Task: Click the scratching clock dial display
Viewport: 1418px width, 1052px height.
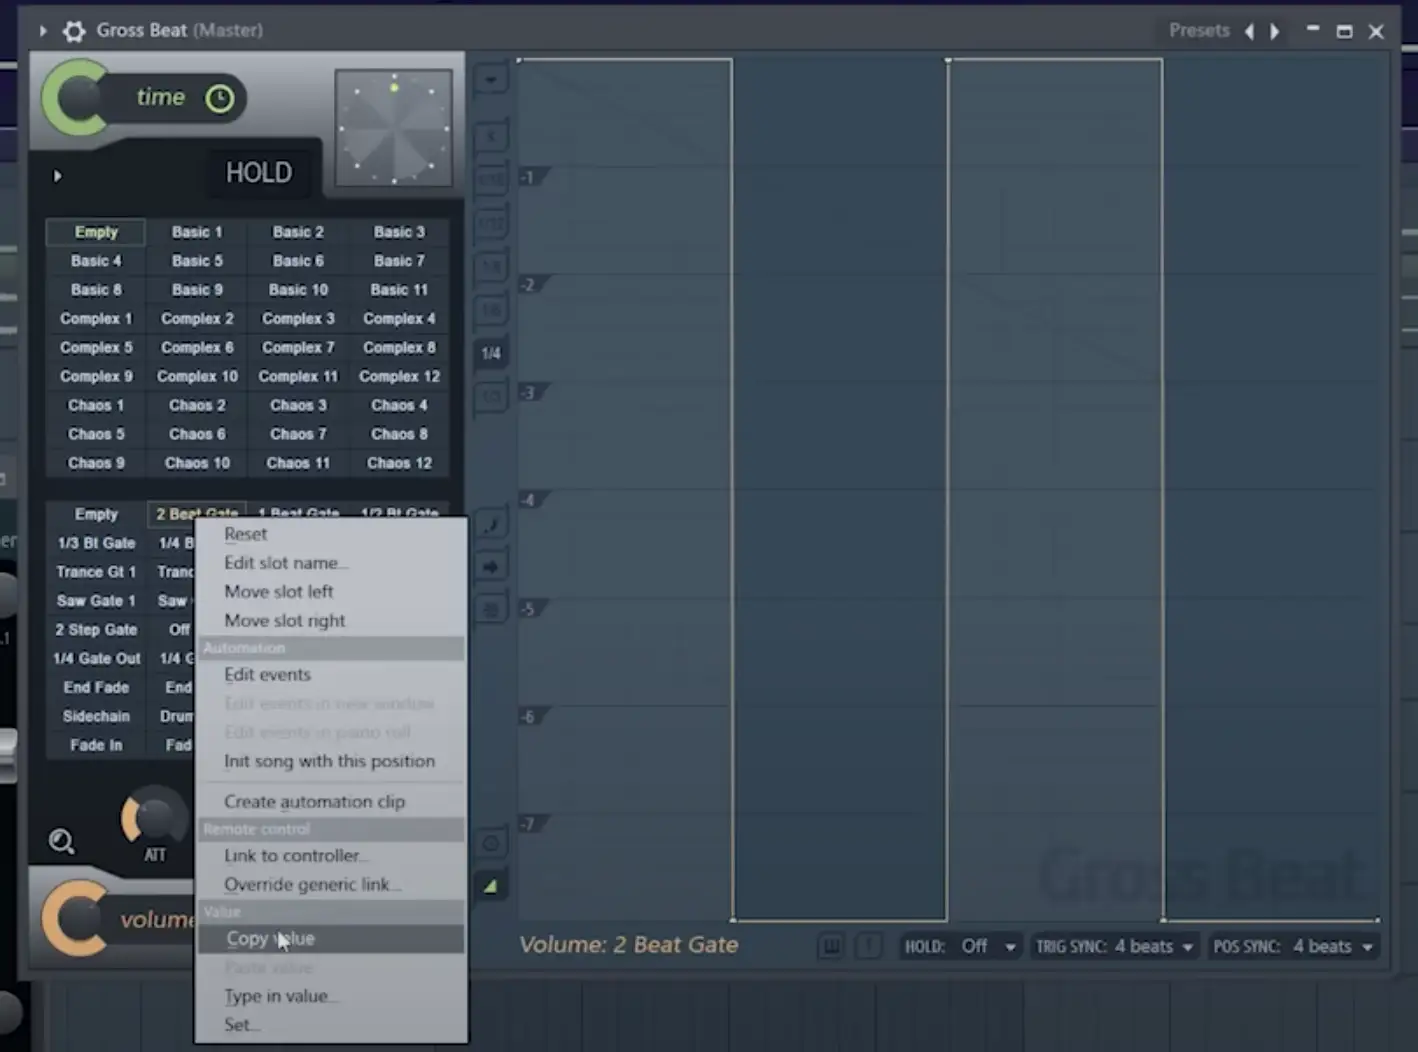Action: 394,128
